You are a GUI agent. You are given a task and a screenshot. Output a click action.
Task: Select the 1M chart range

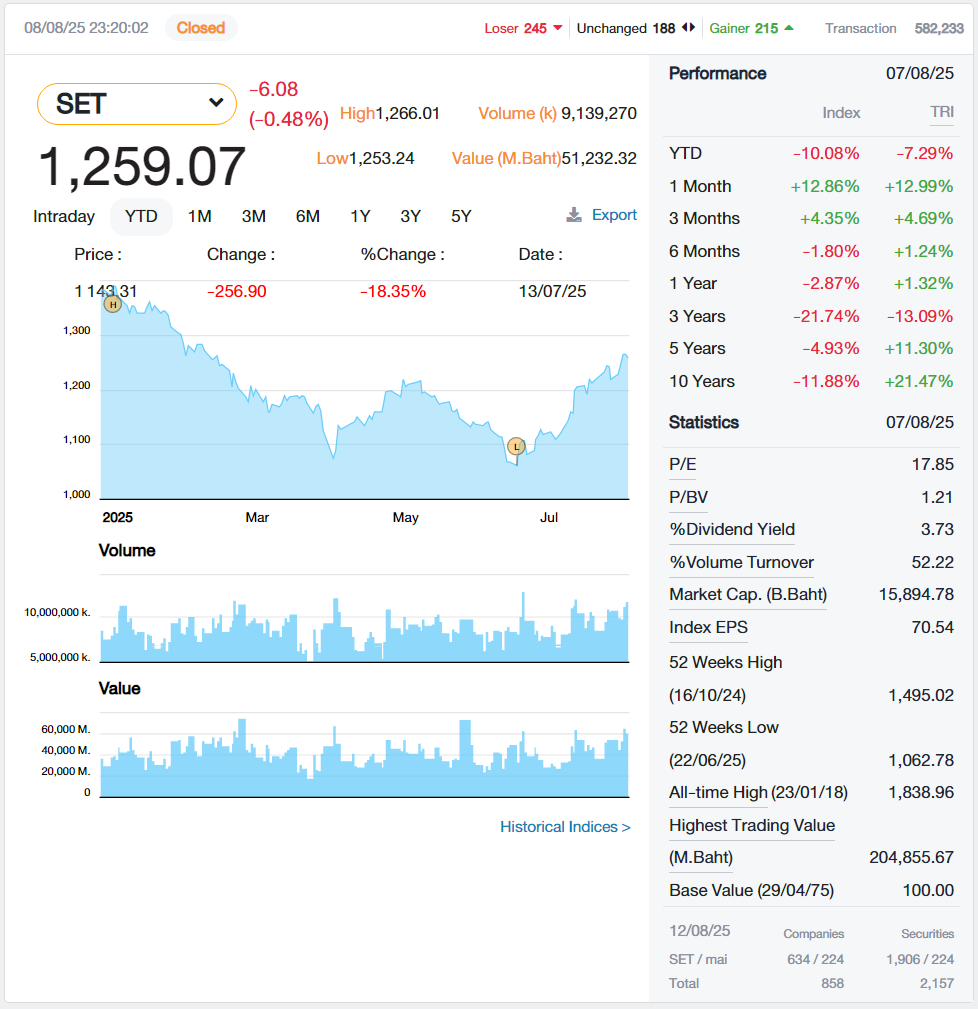[199, 216]
